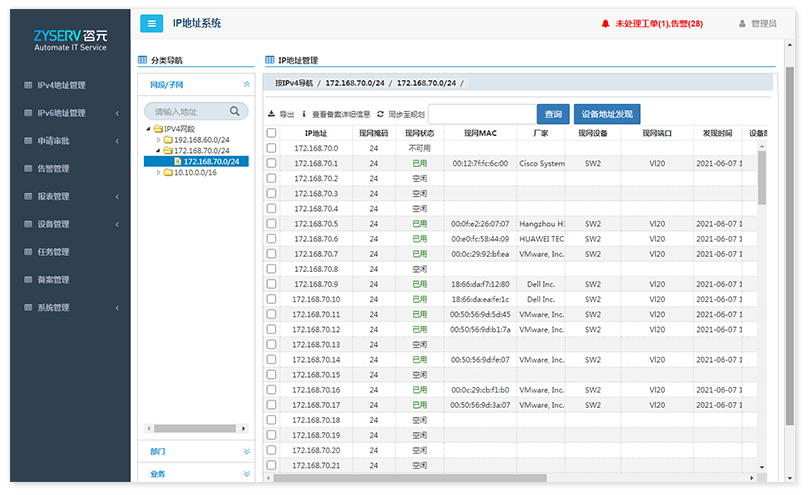Screen dimensions: 808x495
Task: Click the right arrow of the tree scrollbar
Action: tap(243, 429)
